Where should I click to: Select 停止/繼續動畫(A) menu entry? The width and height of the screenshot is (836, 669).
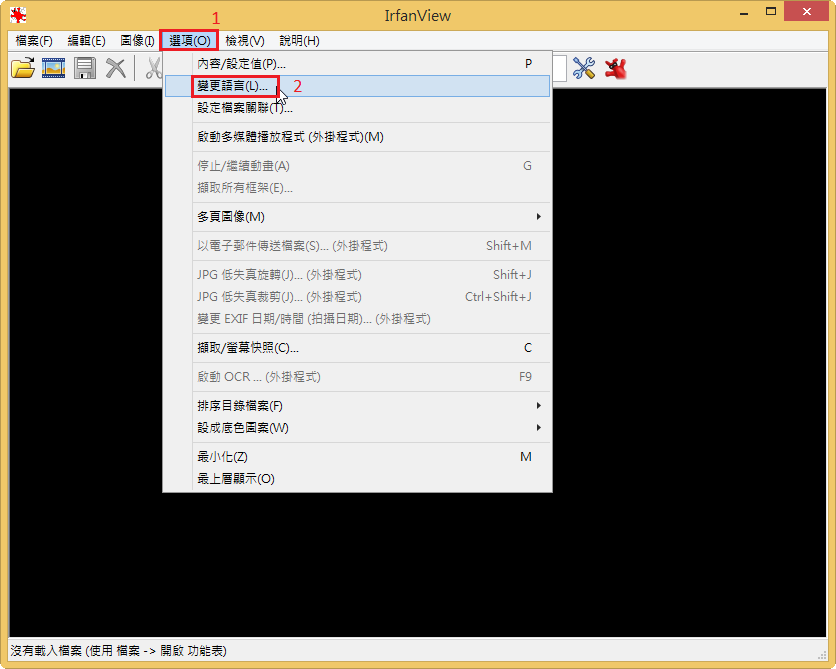357,166
